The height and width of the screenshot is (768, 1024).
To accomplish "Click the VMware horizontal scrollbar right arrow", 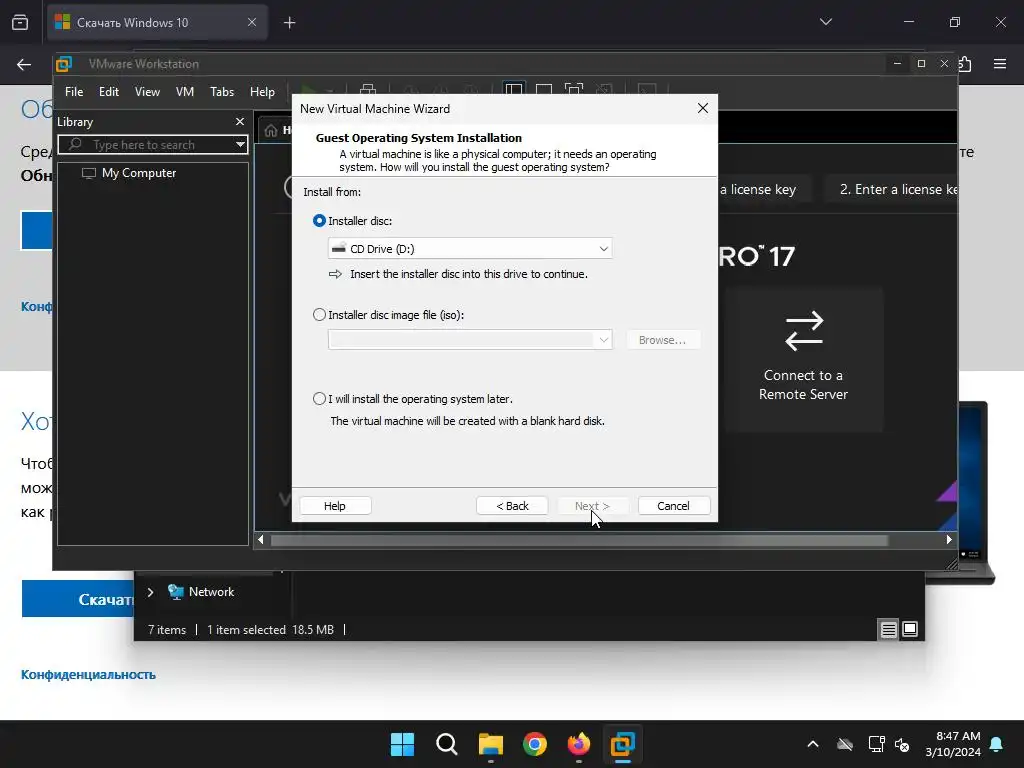I will pyautogui.click(x=949, y=540).
